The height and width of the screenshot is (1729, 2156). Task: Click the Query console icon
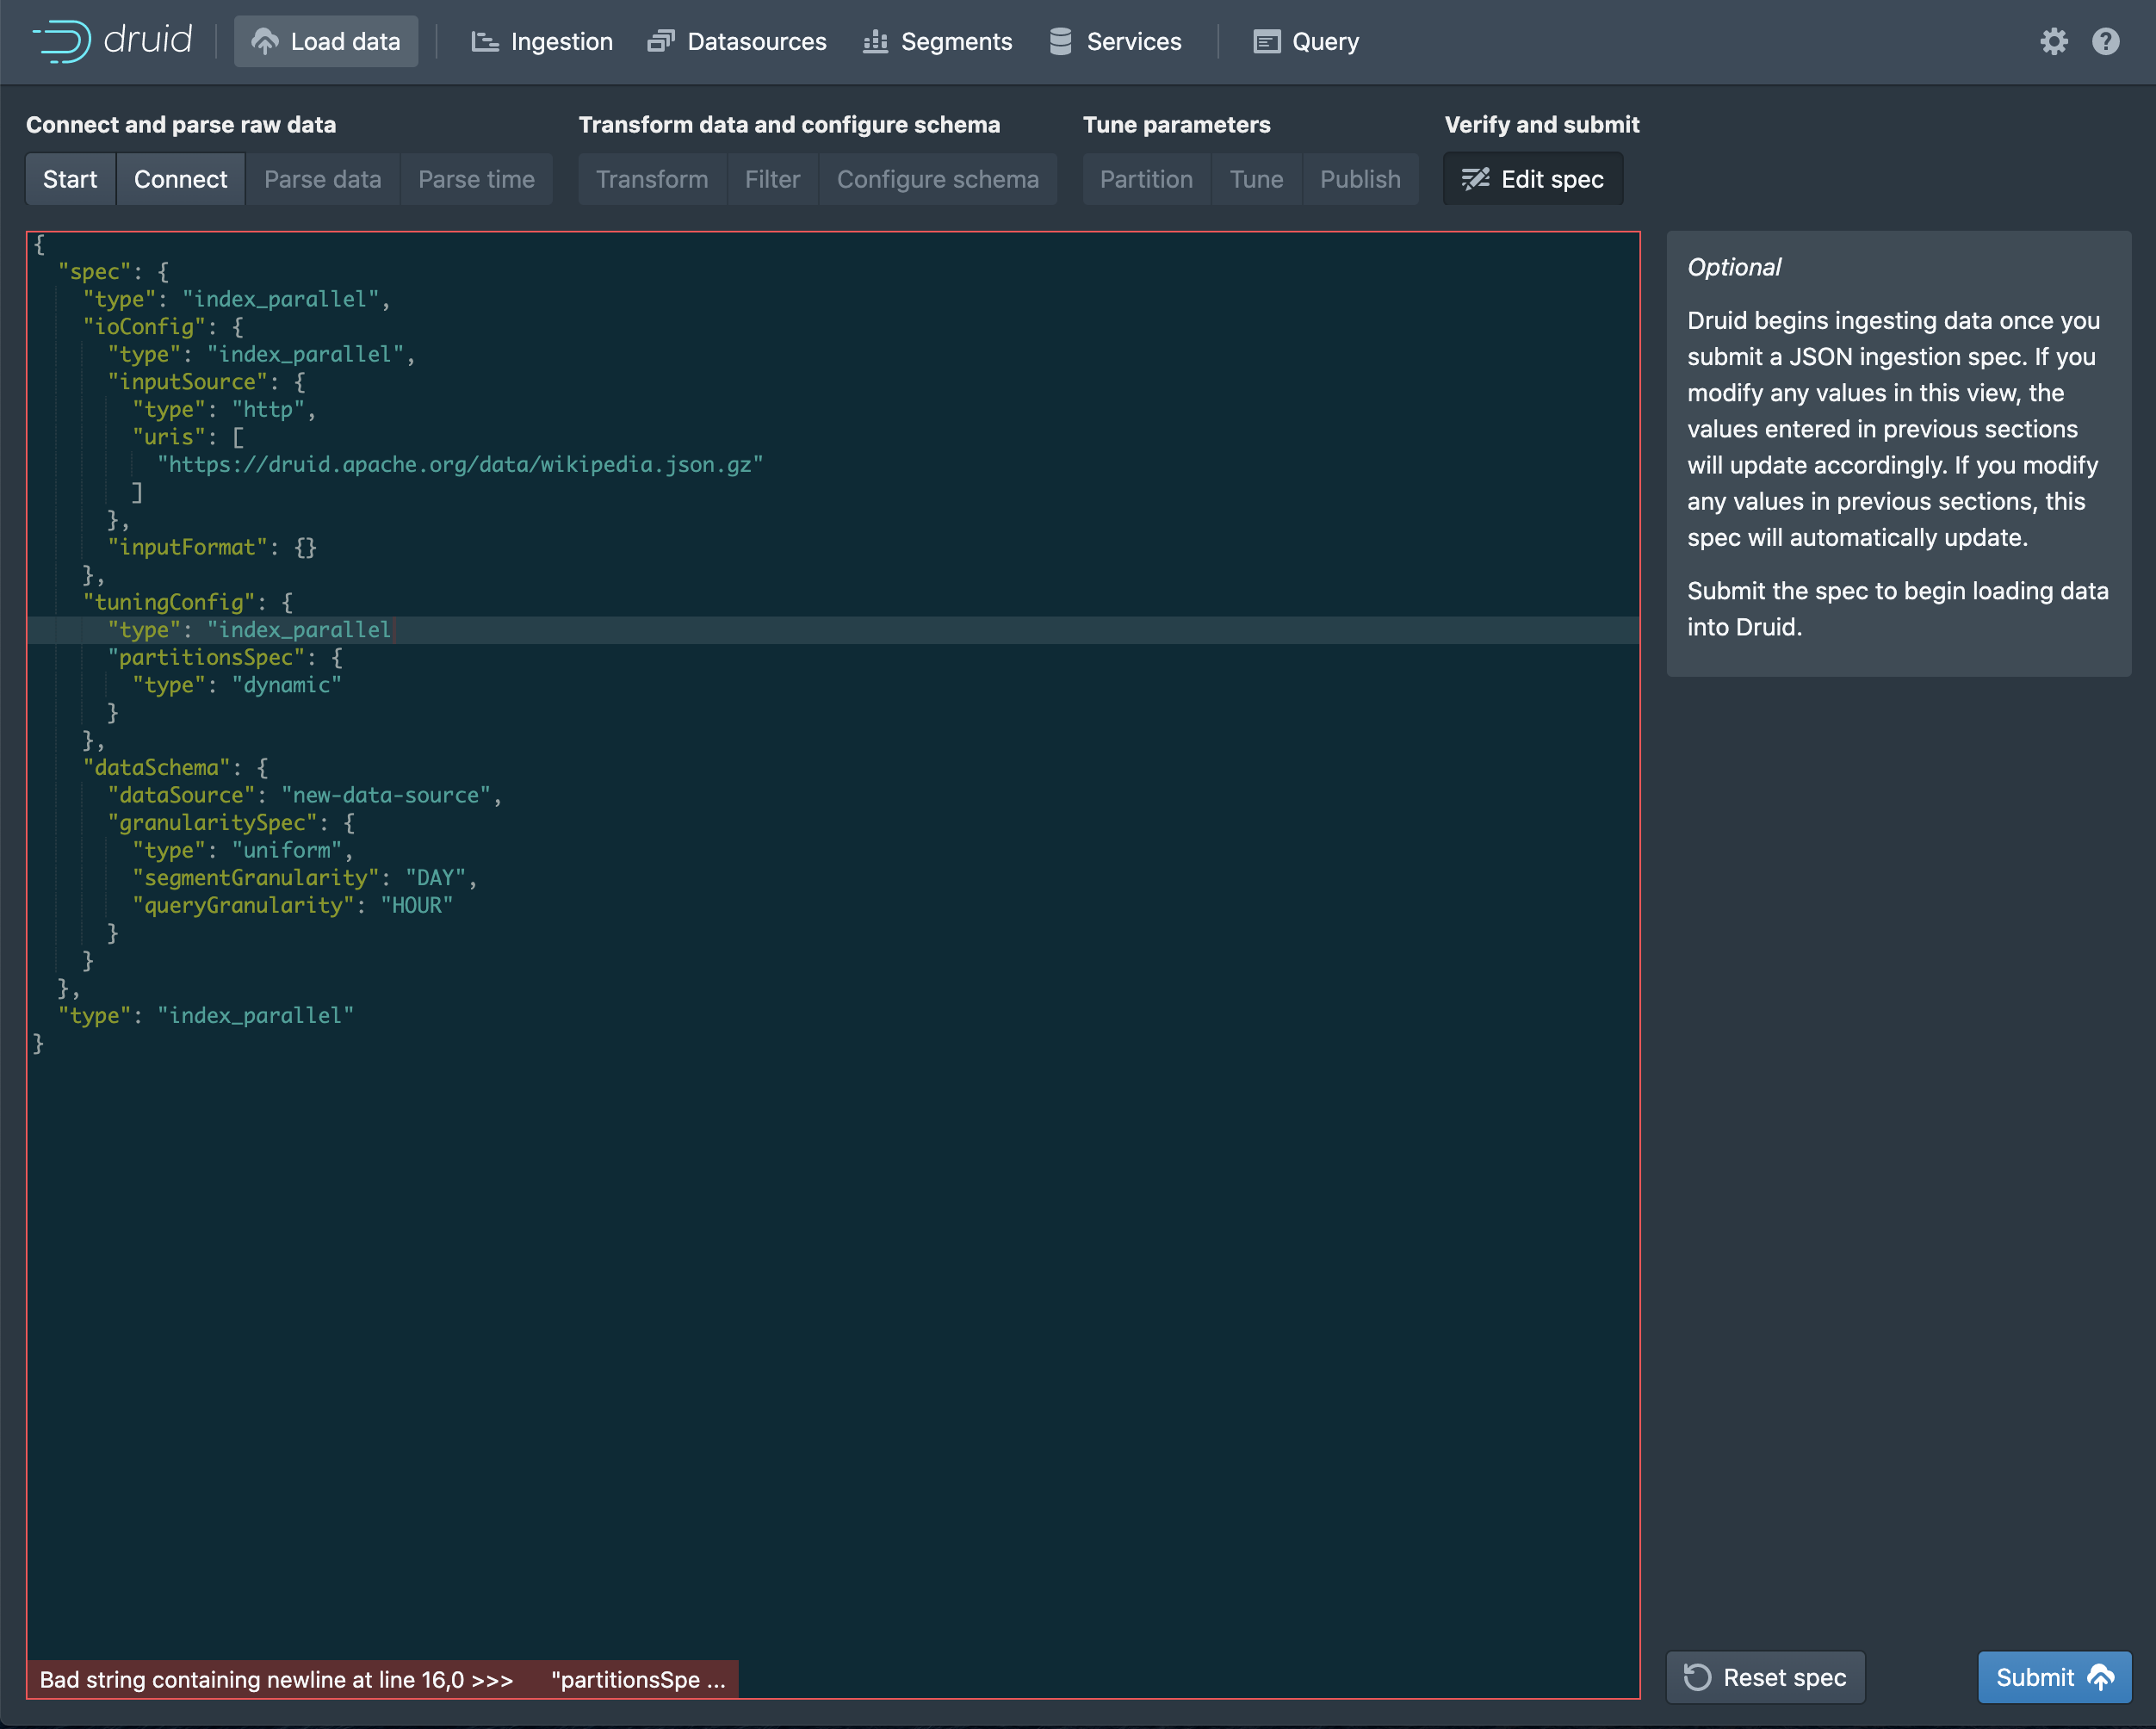point(1267,42)
